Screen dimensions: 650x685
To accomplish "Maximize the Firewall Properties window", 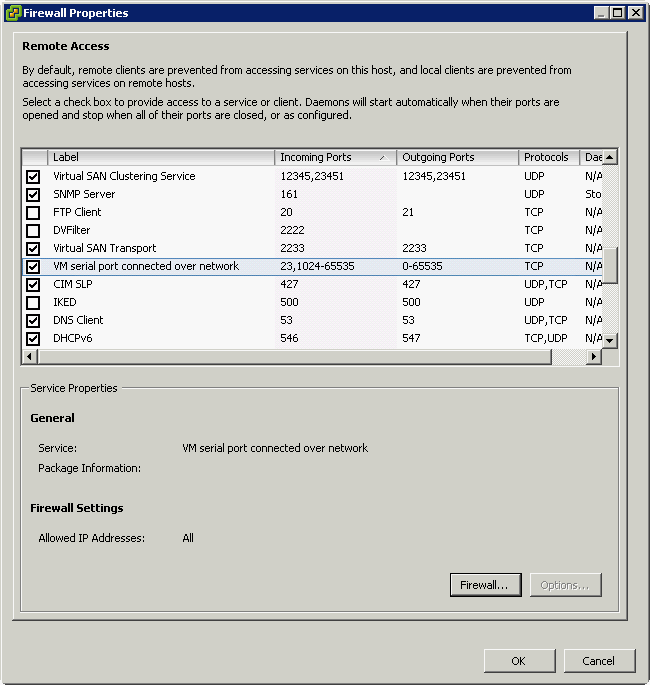I will coord(617,13).
